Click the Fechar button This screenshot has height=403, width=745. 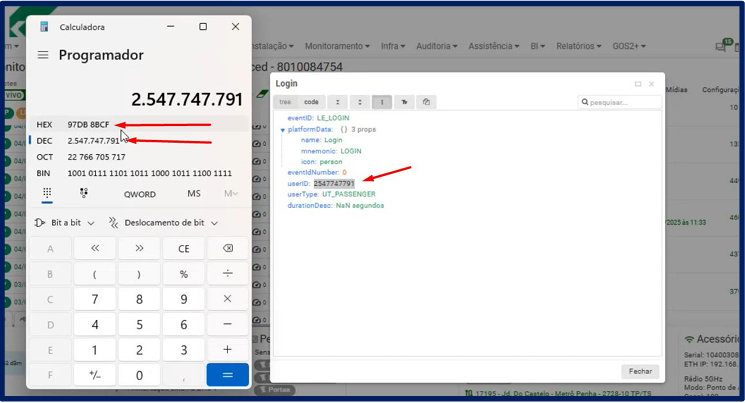click(640, 371)
